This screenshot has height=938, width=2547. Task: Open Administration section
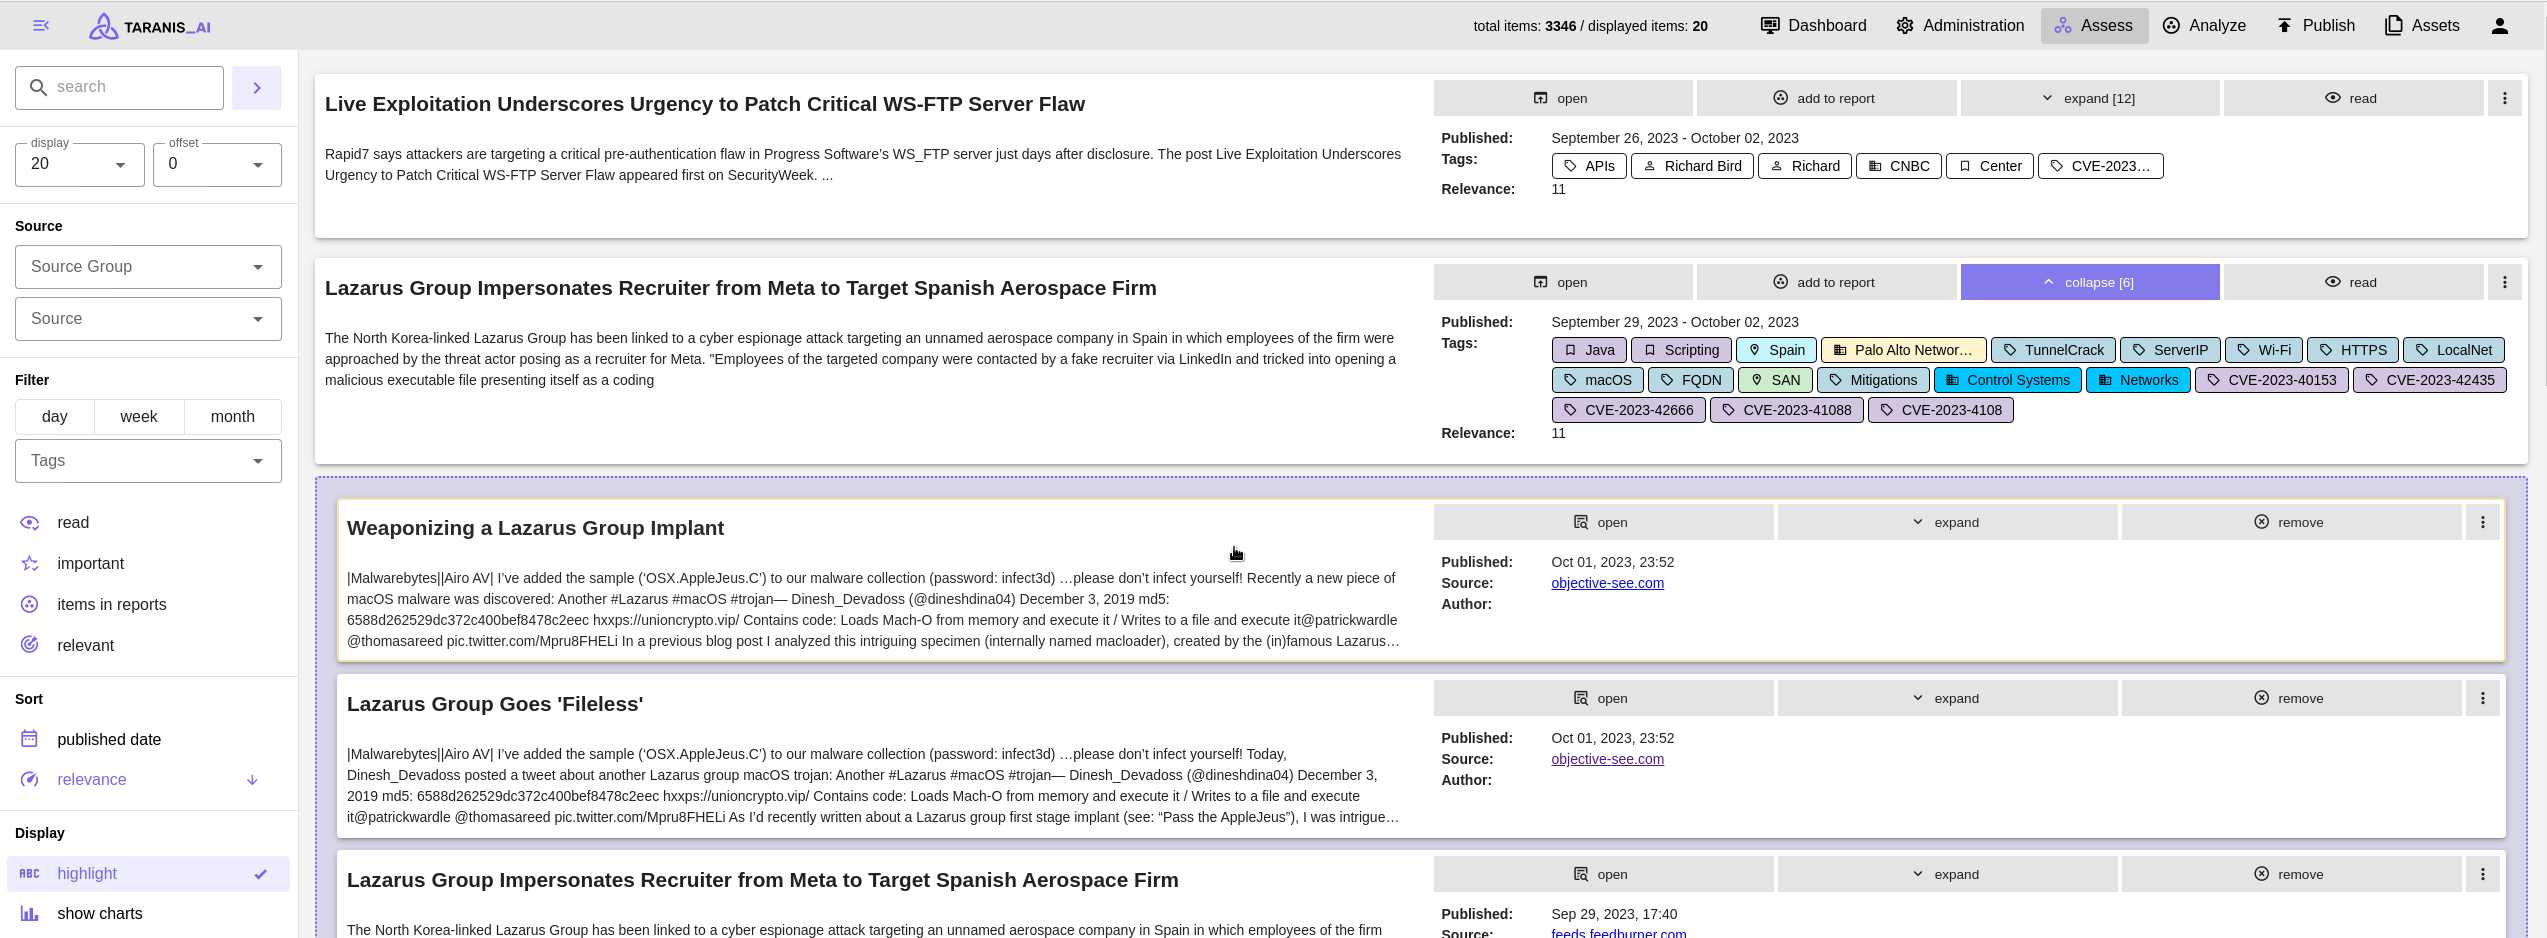(x=1960, y=26)
